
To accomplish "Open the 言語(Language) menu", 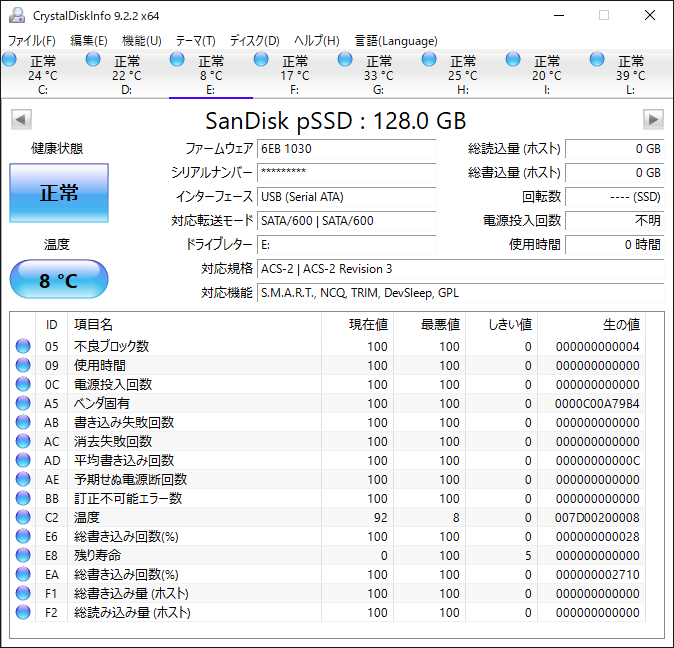I will pos(396,41).
